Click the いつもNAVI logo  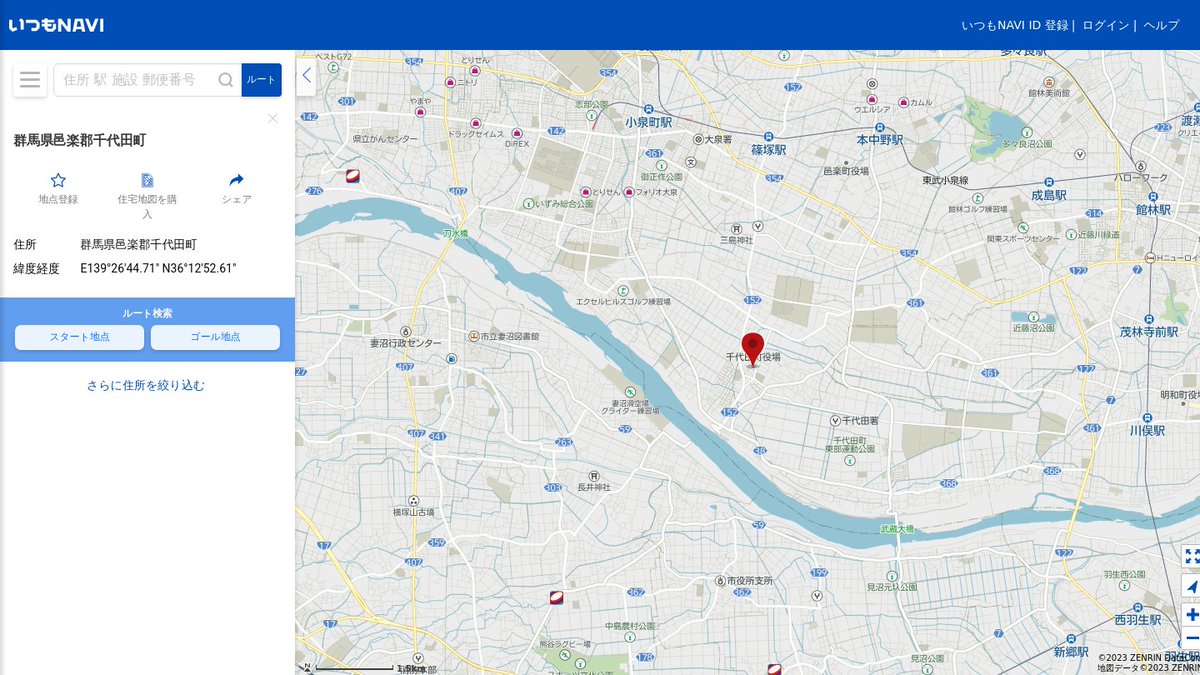[56, 25]
